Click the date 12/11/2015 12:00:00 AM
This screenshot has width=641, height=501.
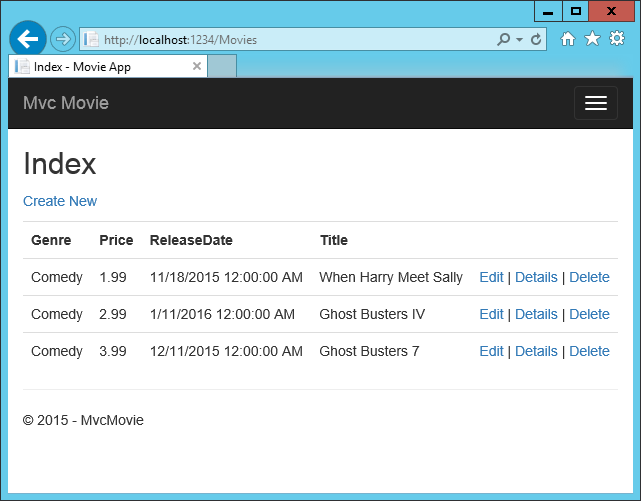click(226, 351)
